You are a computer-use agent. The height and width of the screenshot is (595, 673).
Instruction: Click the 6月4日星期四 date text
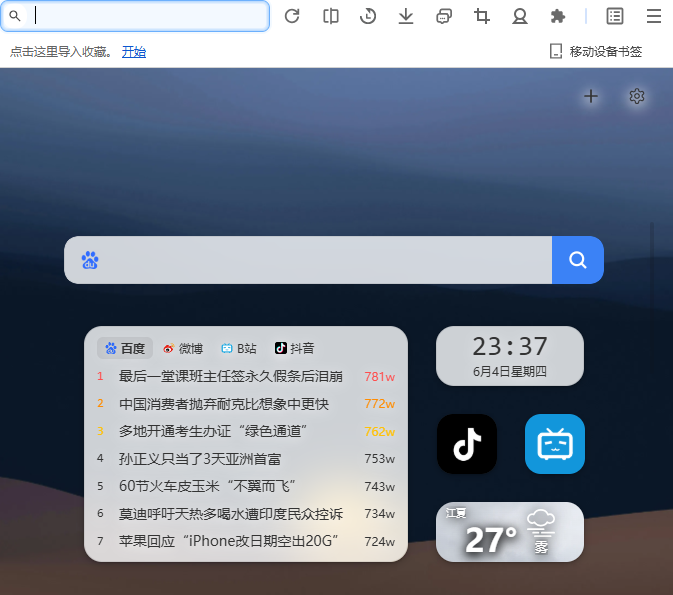pyautogui.click(x=510, y=372)
